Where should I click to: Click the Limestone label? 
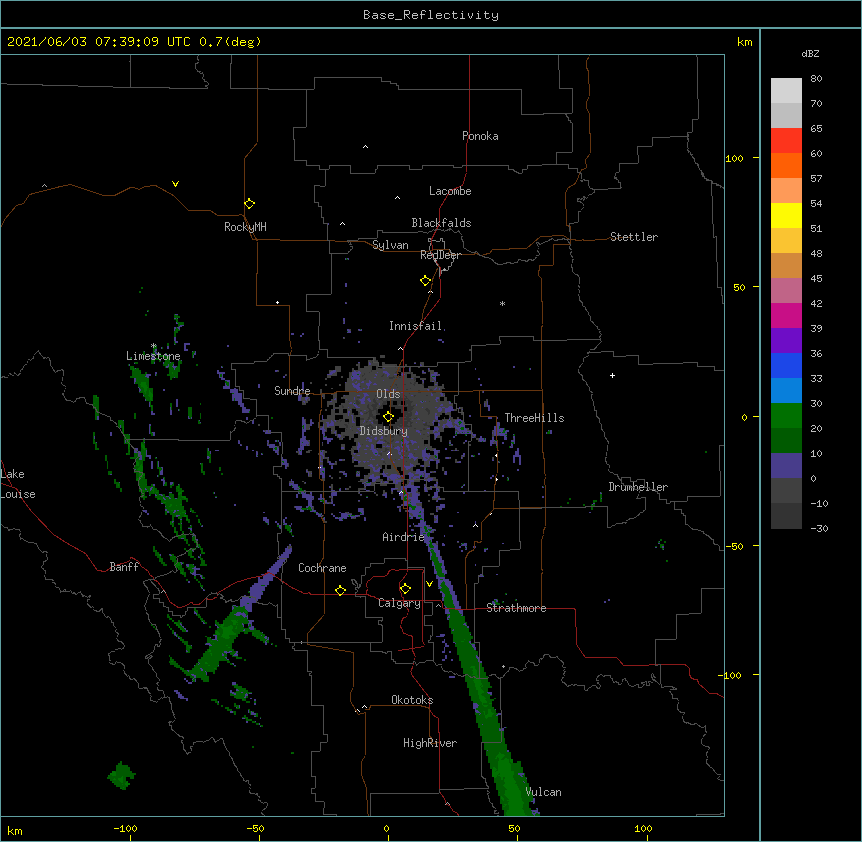pyautogui.click(x=153, y=356)
